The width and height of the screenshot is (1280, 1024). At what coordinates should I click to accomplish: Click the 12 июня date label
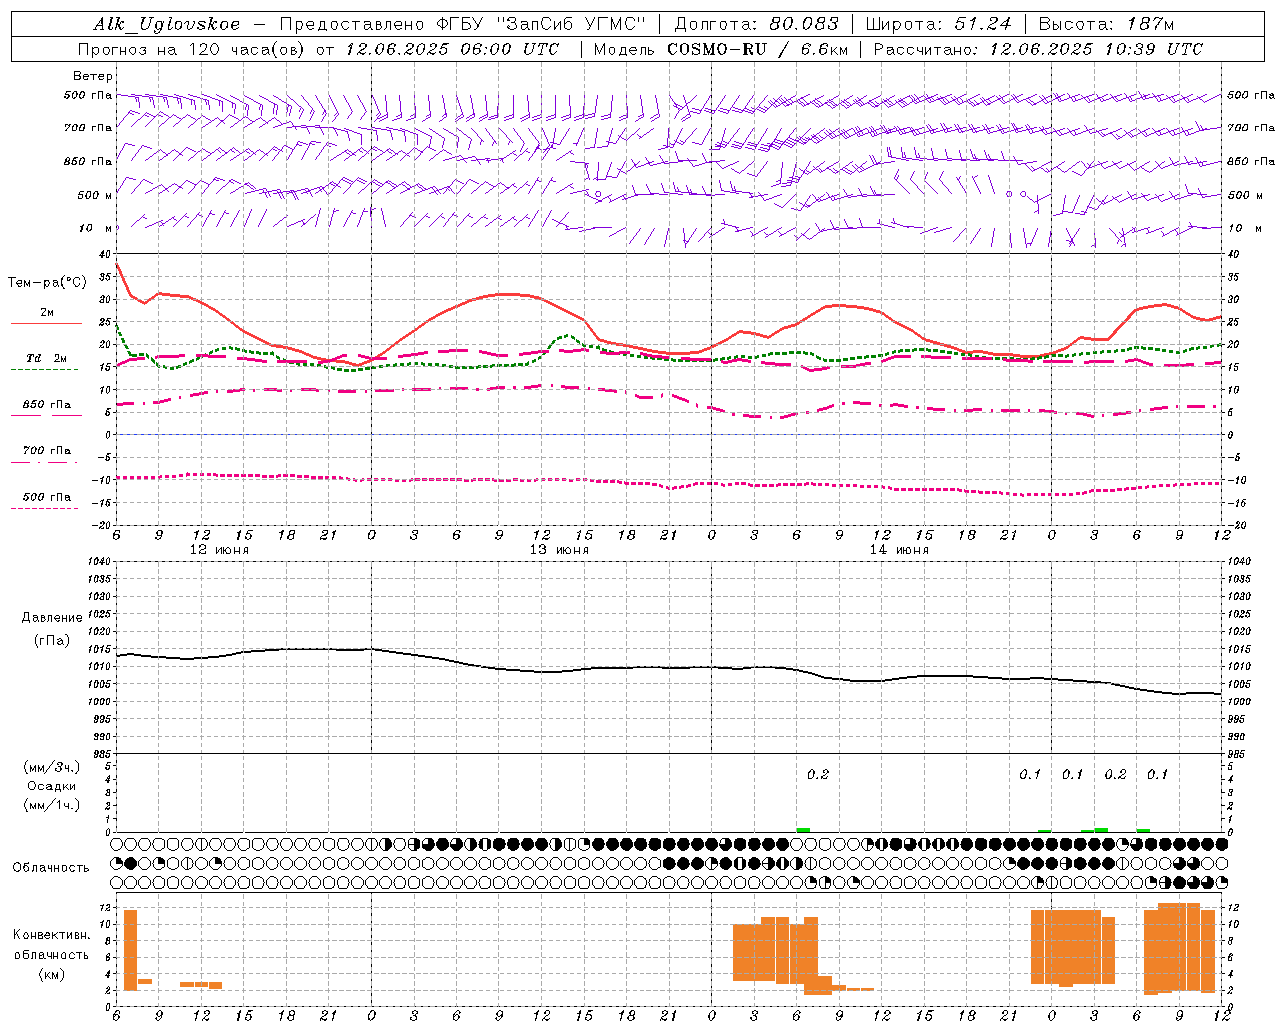tap(219, 550)
